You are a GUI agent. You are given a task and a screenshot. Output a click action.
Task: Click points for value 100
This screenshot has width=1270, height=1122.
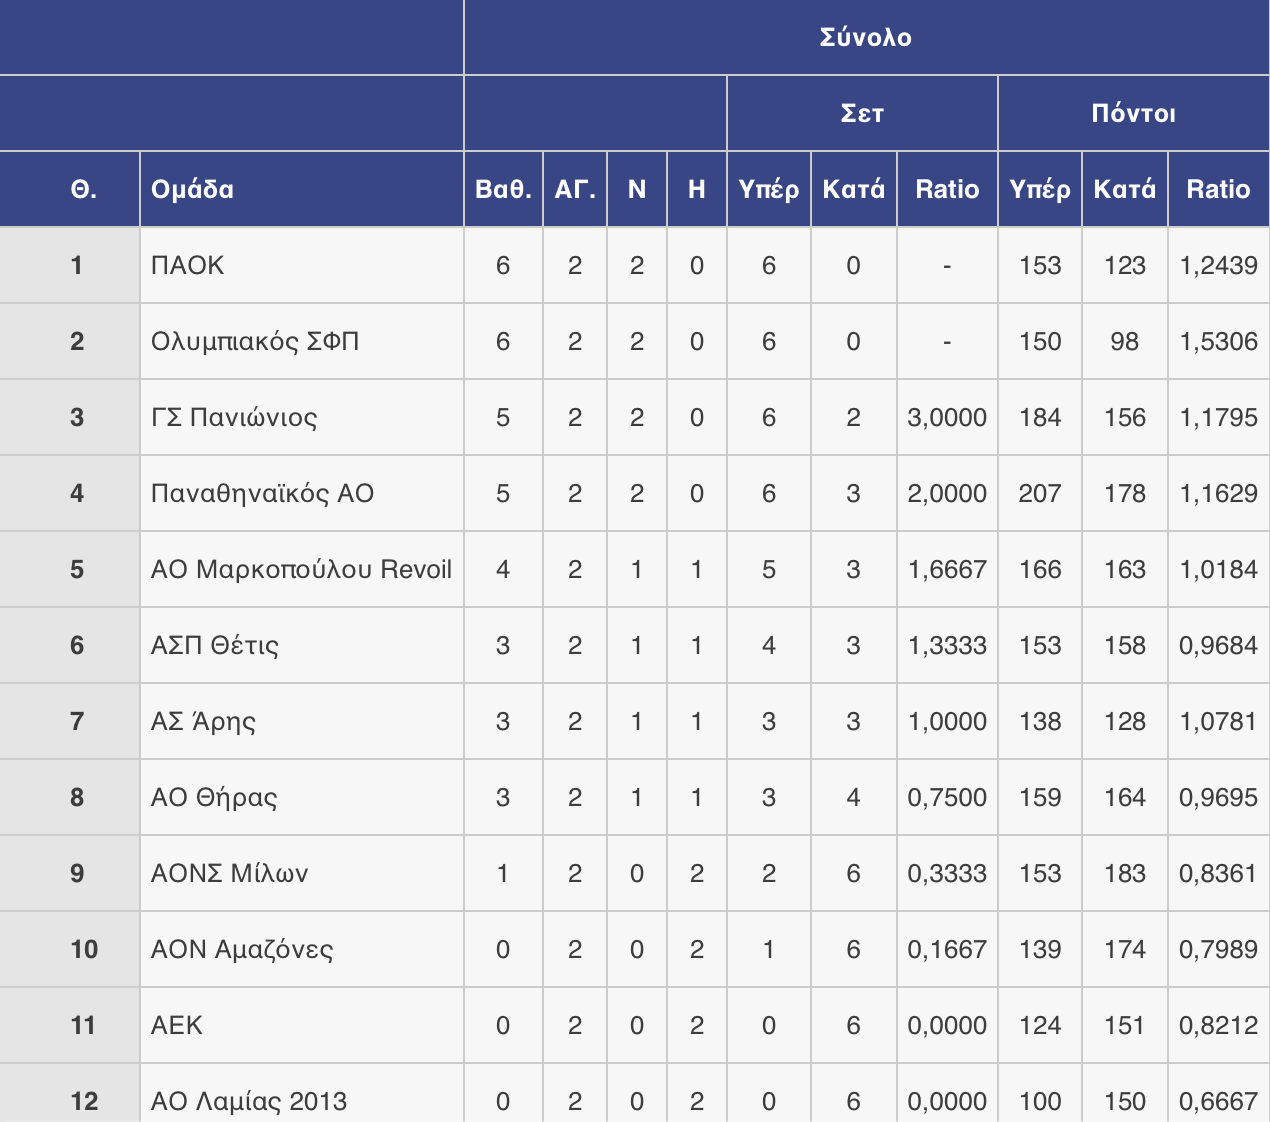(x=1040, y=1101)
